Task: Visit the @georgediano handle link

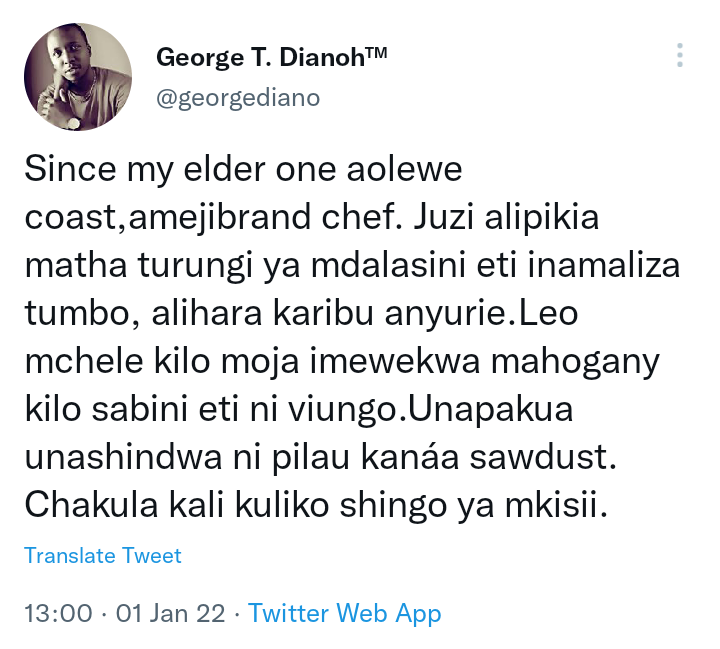Action: (x=238, y=98)
